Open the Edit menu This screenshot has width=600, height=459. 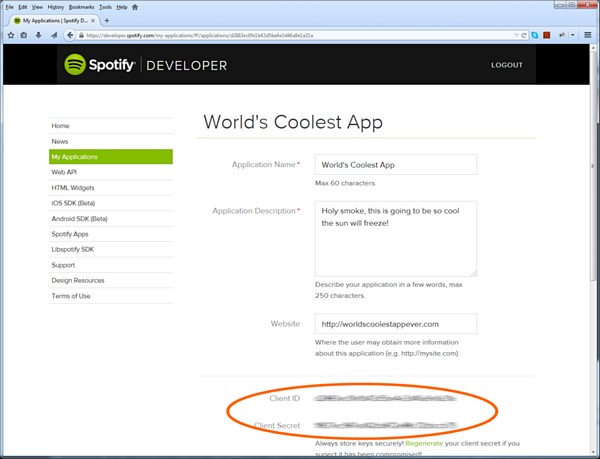(x=23, y=7)
